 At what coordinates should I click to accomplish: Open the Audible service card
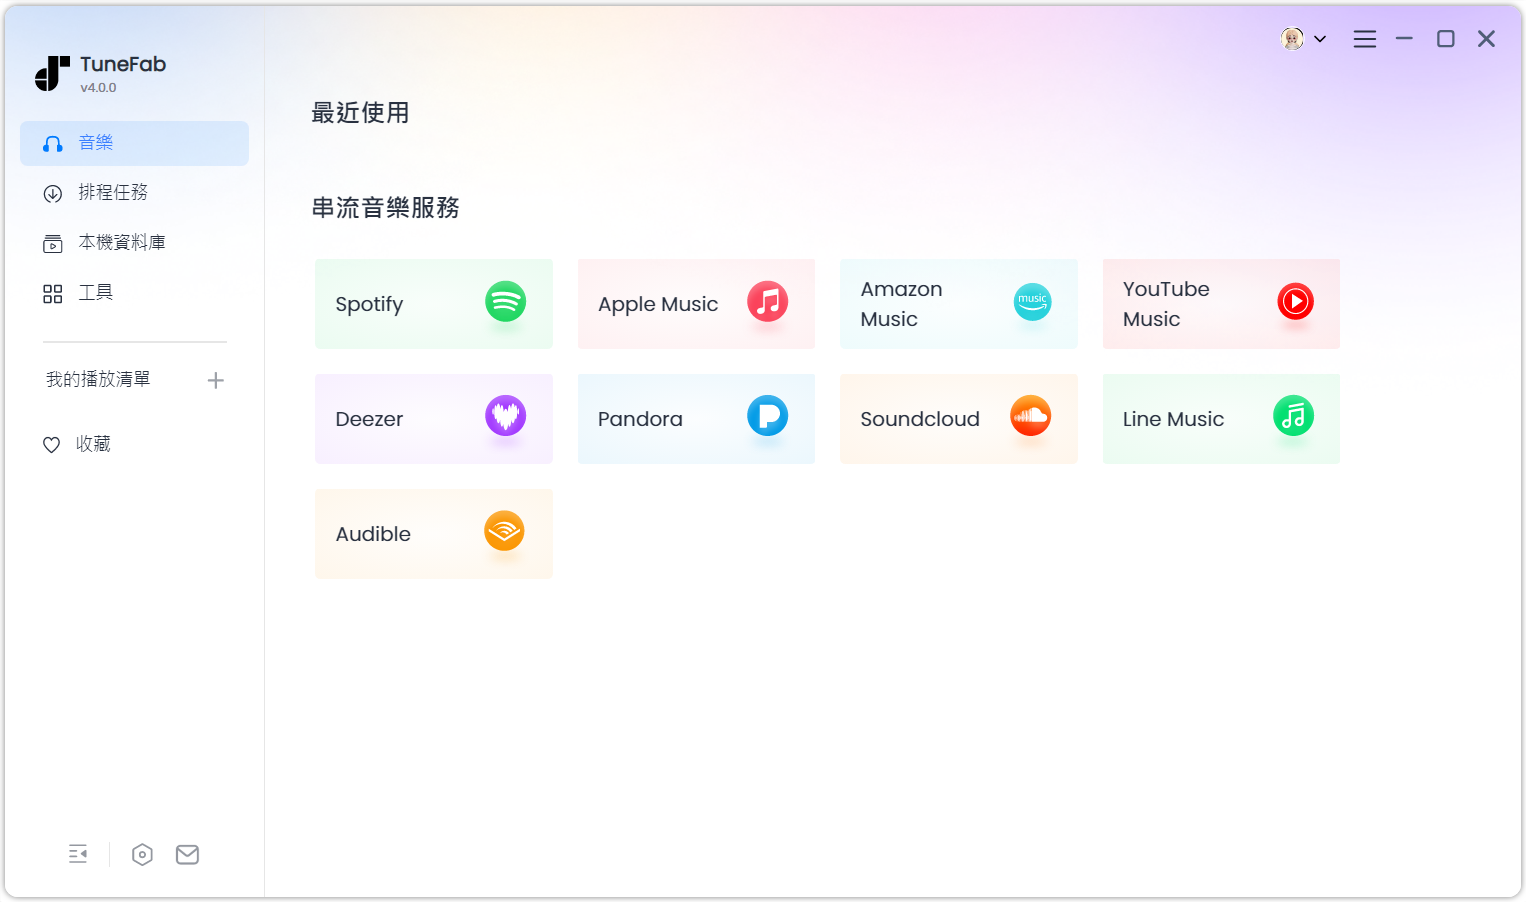tap(434, 534)
